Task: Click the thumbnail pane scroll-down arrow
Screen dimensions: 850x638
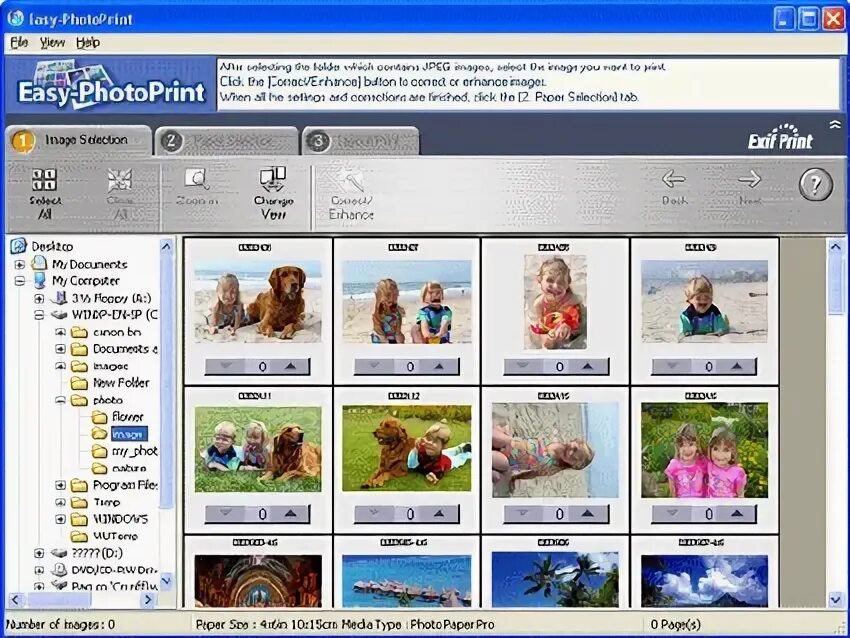Action: 835,598
